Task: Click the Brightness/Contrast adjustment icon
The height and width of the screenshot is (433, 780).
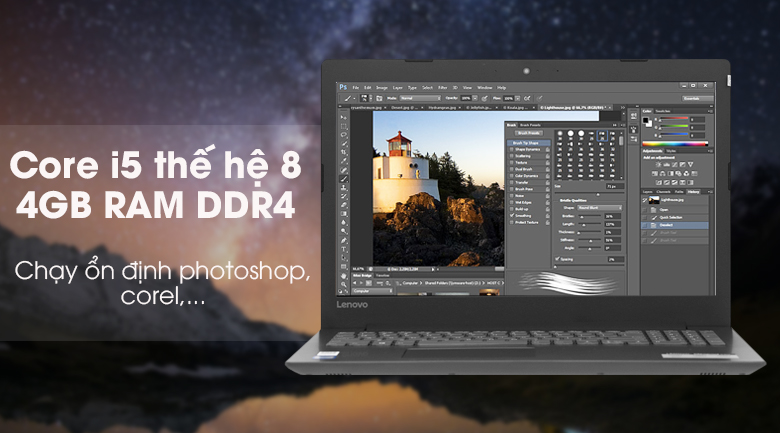Action: pos(658,164)
